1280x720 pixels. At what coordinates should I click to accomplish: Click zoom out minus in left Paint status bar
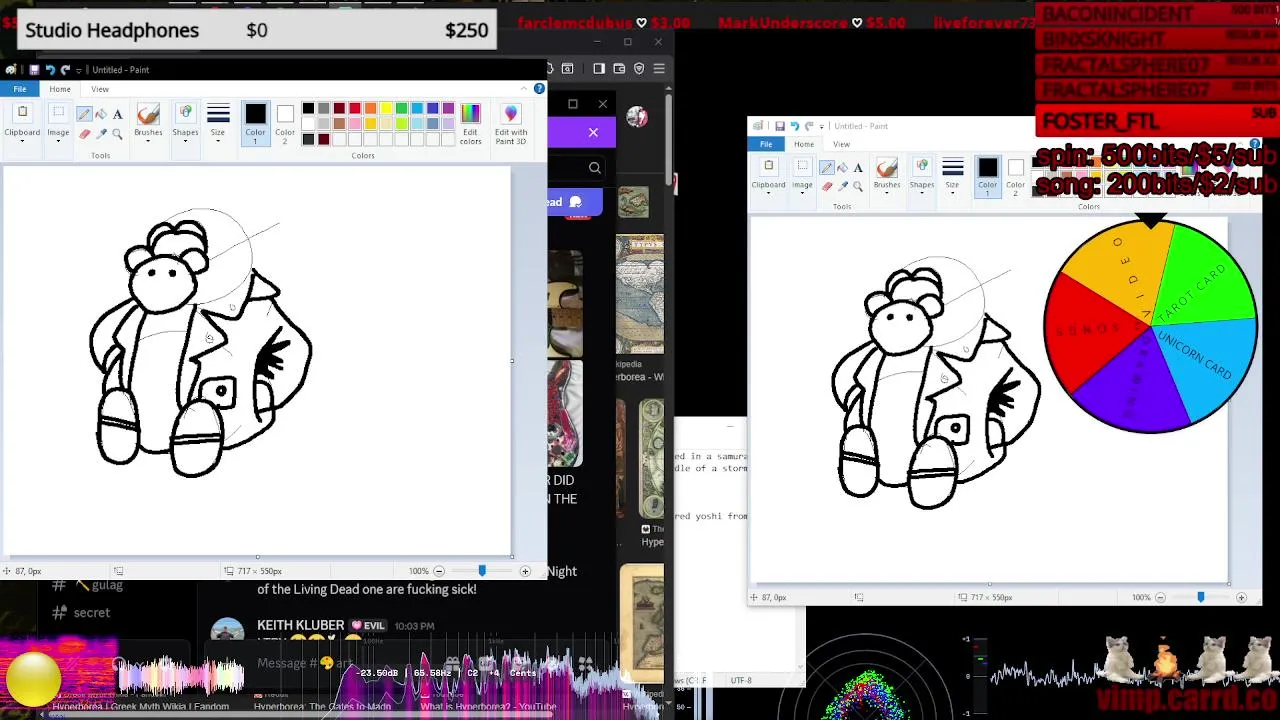click(x=438, y=571)
